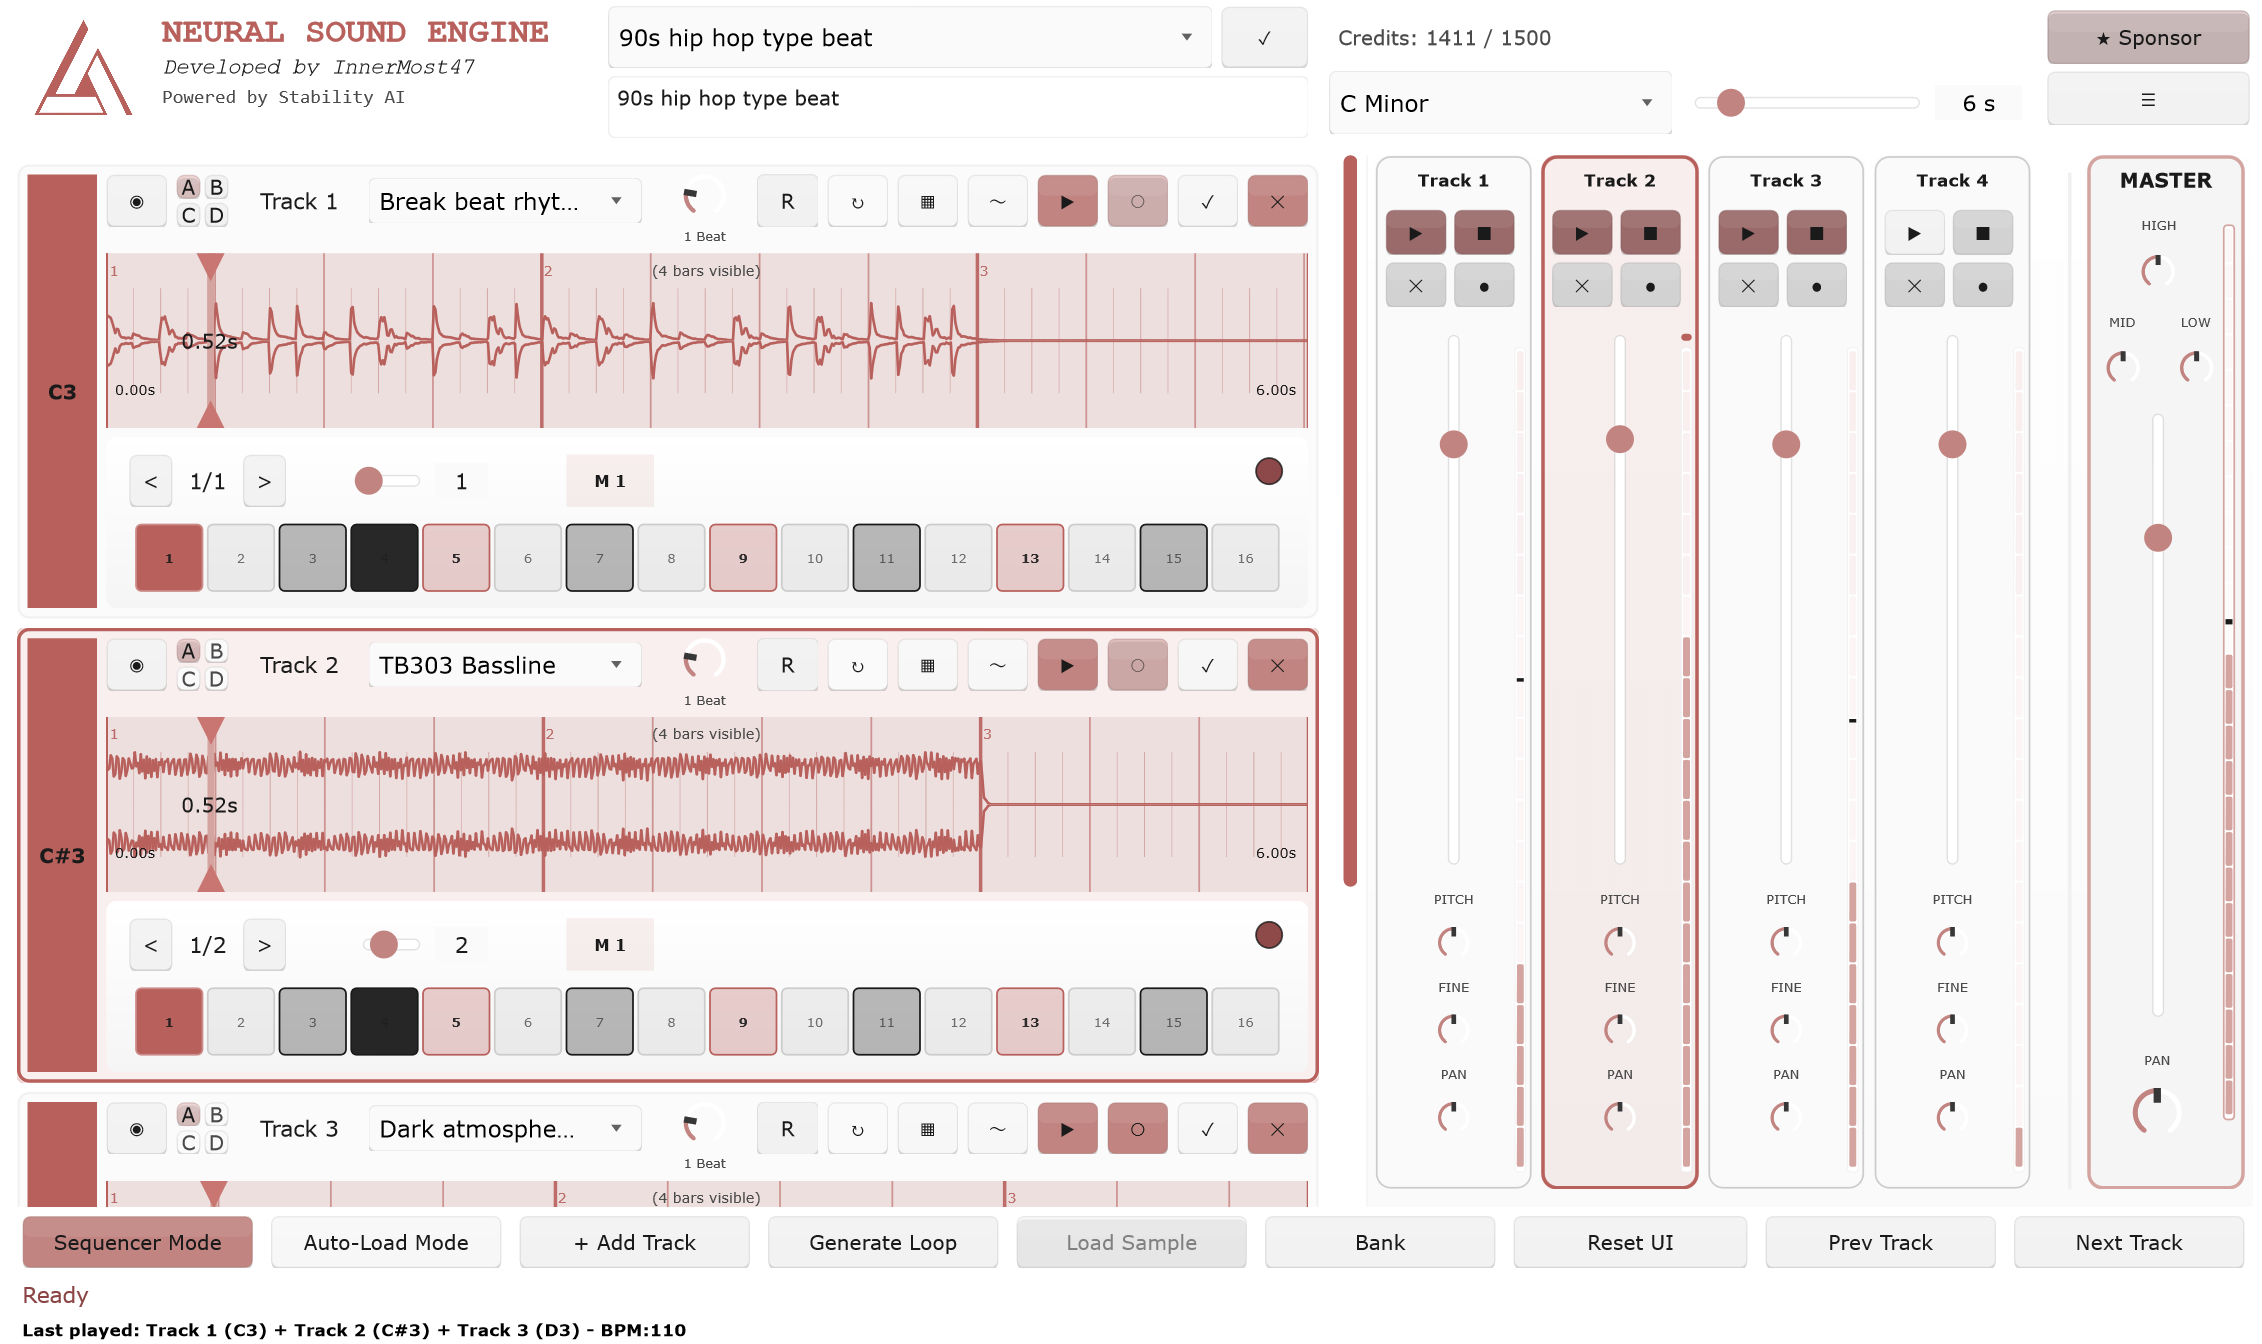This screenshot has width=2262, height=1344.
Task: Click the waveform tilde icon on Track 3
Action: 997,1129
